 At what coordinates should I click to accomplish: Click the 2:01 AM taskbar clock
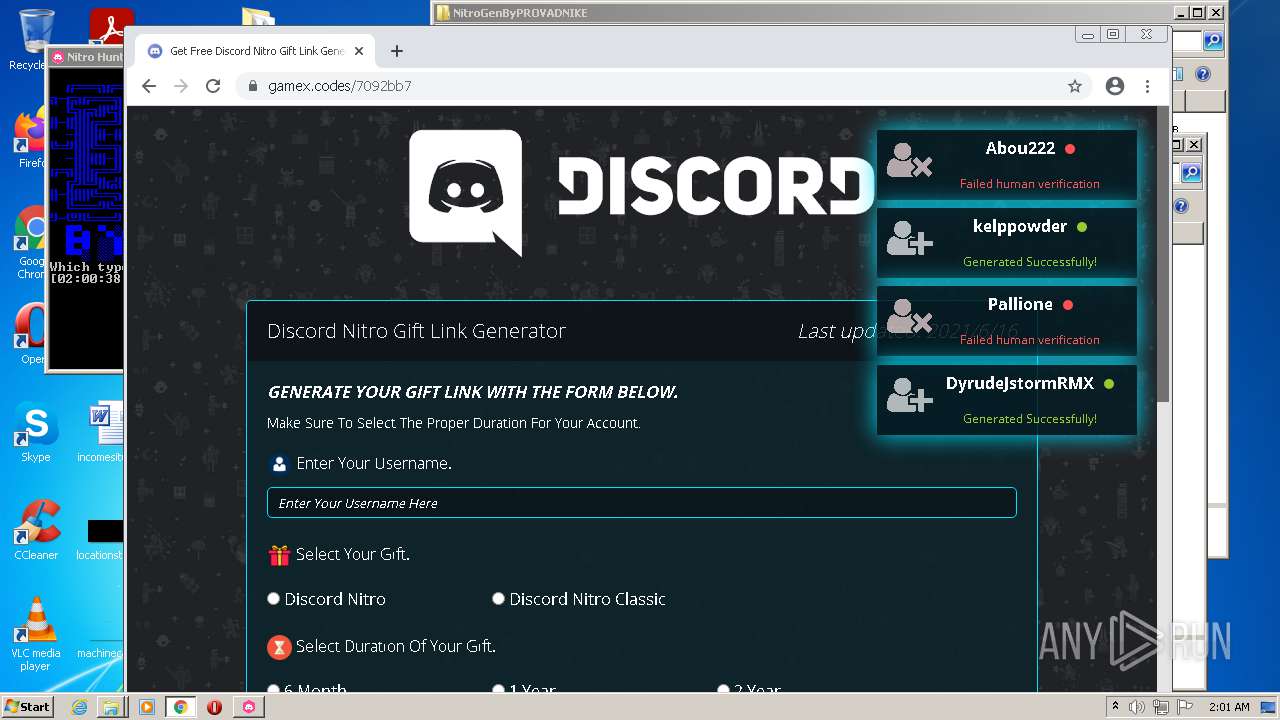(x=1229, y=707)
